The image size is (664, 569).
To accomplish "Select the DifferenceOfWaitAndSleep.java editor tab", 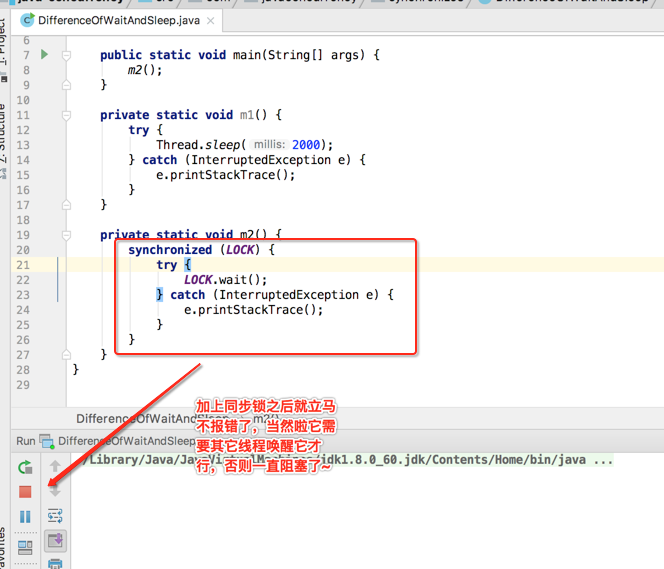I will (x=117, y=20).
